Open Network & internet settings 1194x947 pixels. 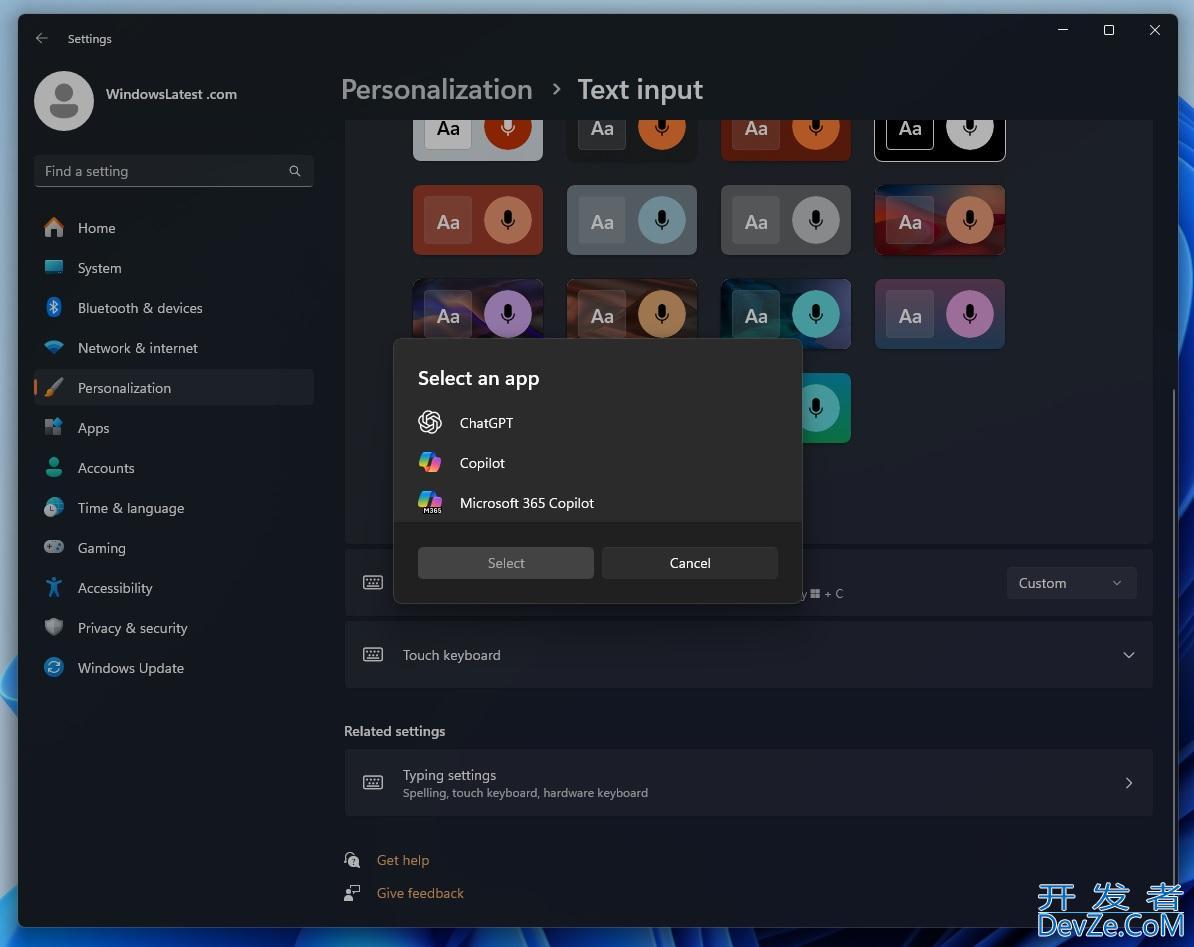click(174, 348)
